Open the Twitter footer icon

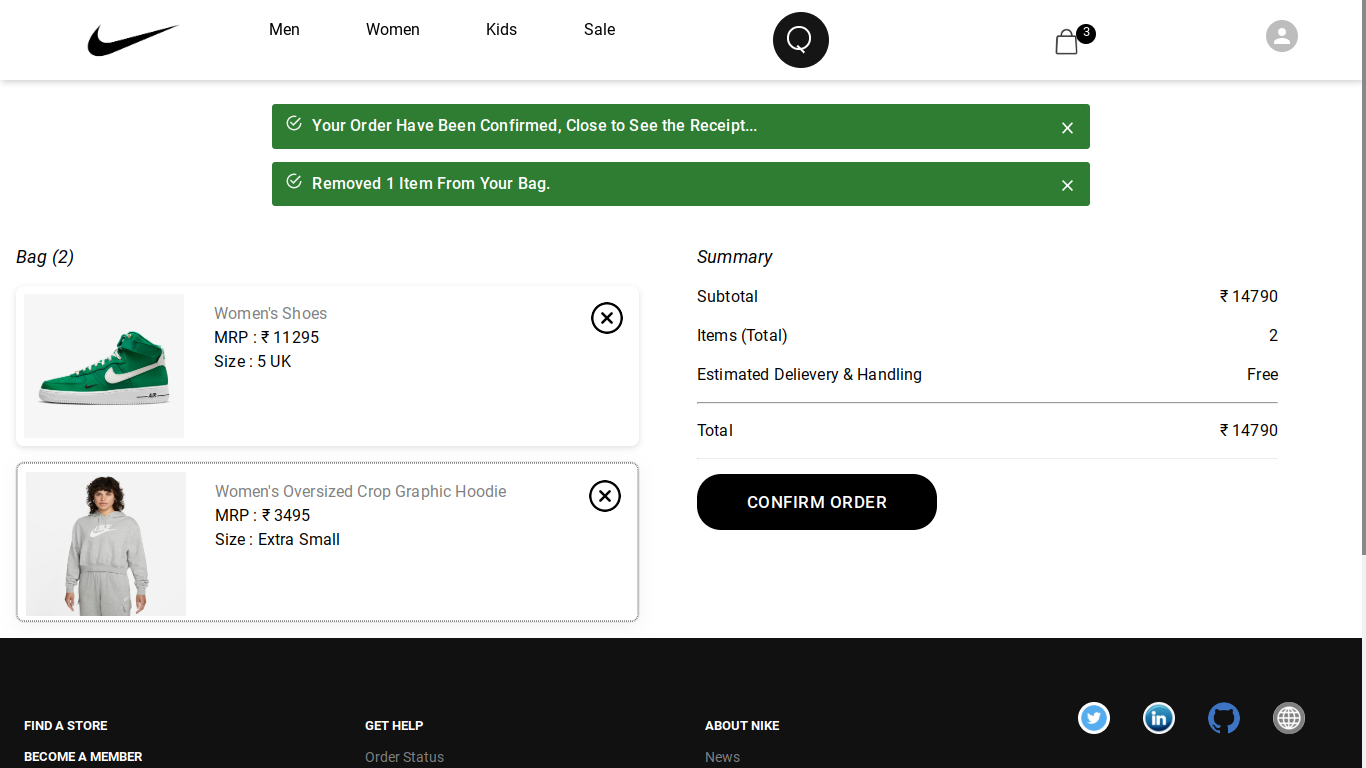[1094, 718]
